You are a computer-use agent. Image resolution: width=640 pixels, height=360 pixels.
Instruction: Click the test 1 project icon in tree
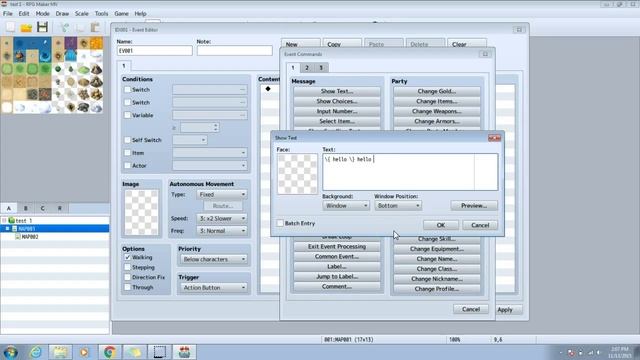12,220
